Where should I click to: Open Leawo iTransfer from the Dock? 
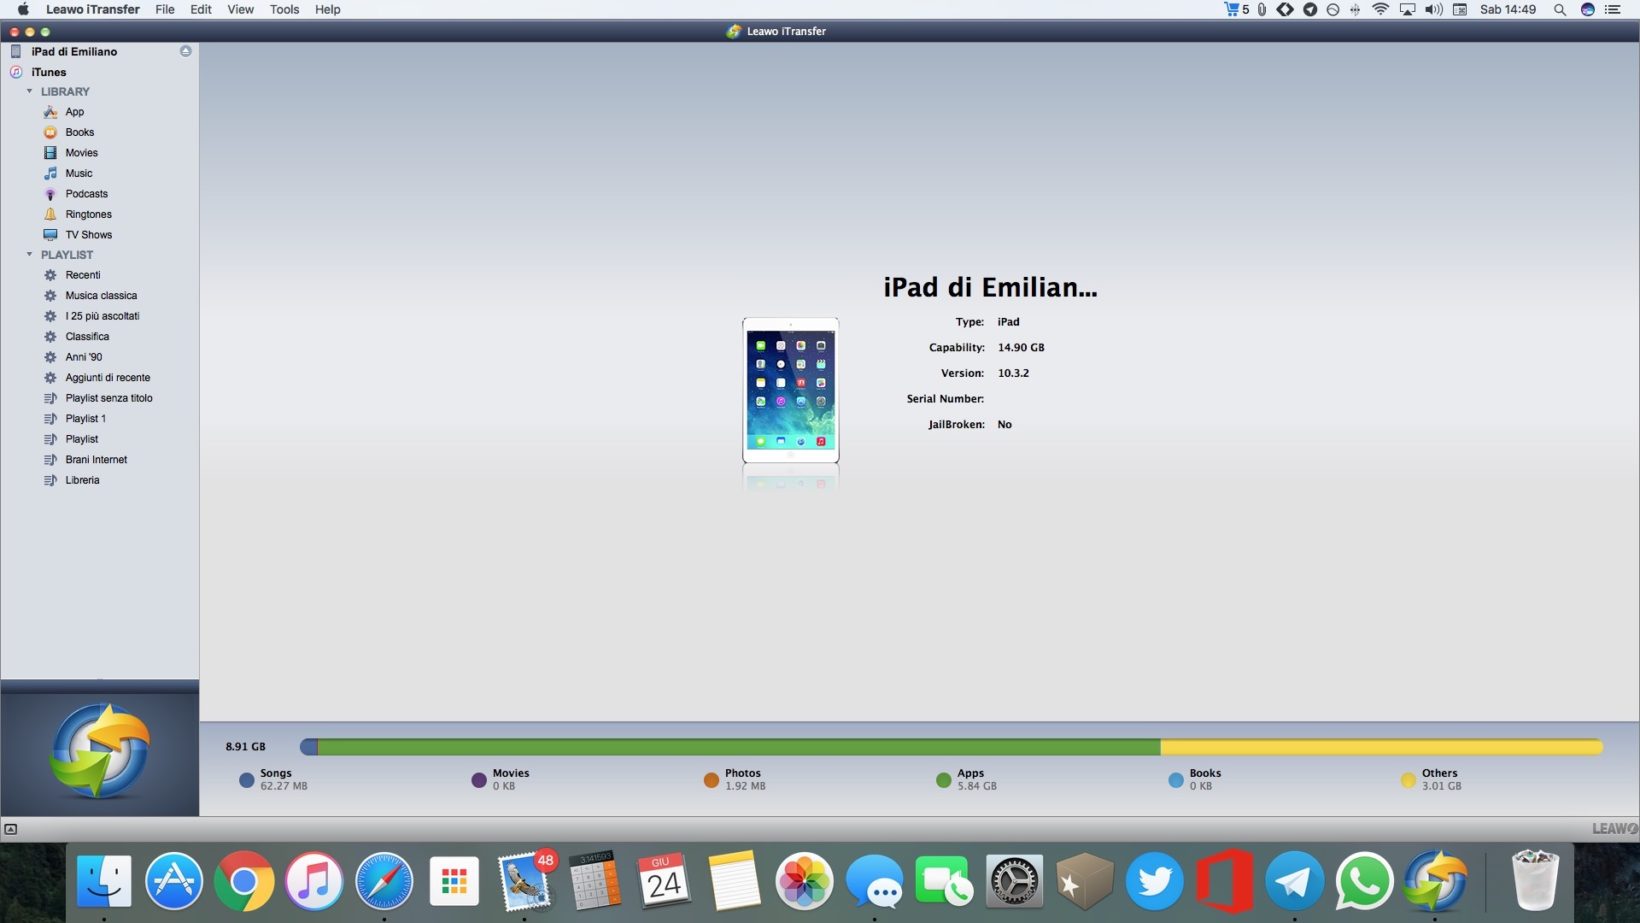pos(1434,882)
